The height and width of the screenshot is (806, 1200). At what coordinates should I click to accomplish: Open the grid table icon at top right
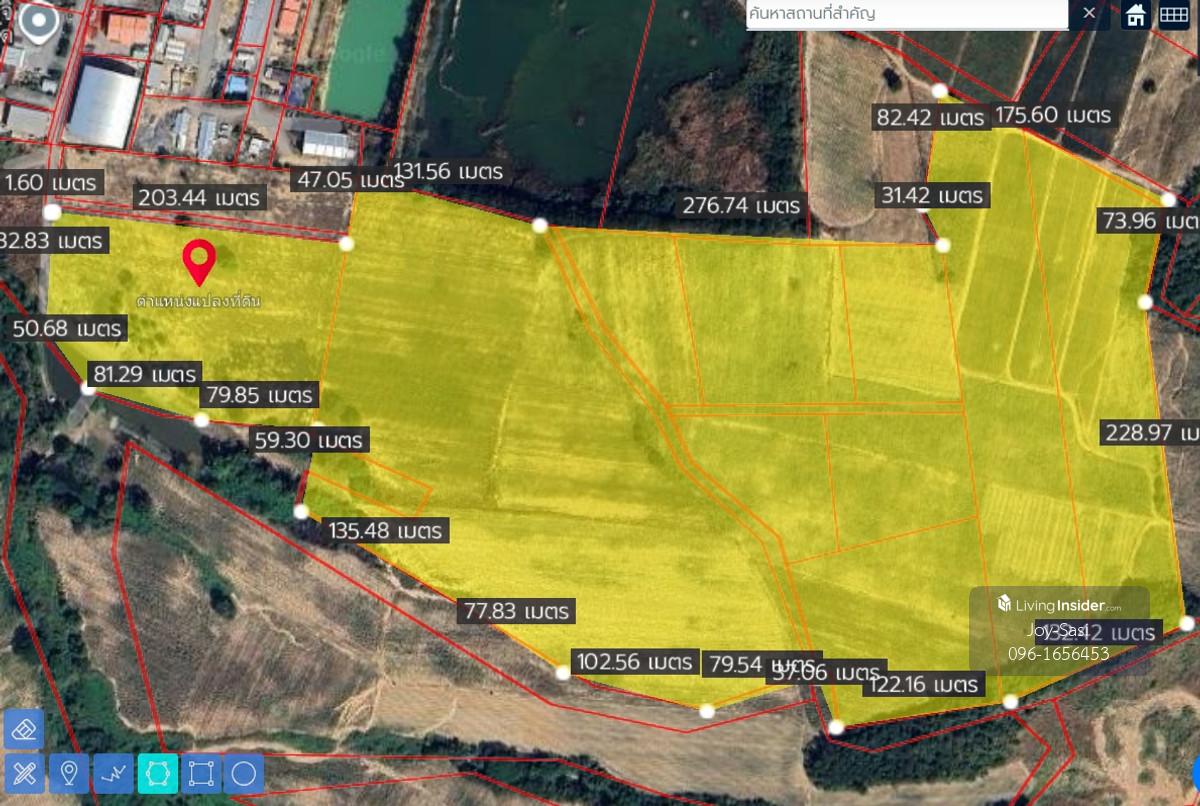(x=1173, y=14)
